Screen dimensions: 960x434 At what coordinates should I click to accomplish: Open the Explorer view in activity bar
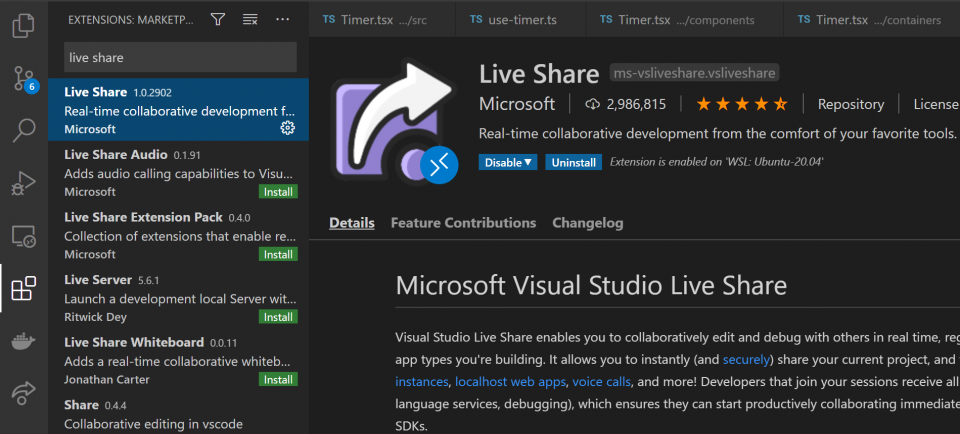[x=23, y=26]
